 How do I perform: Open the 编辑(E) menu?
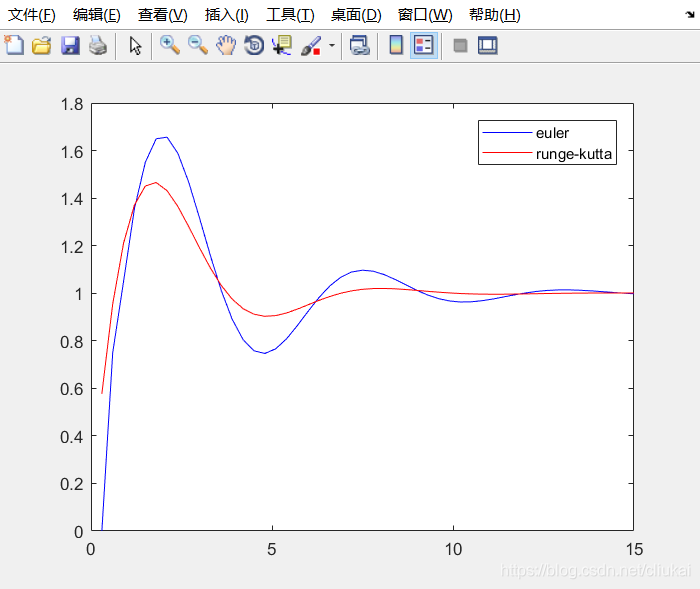[x=97, y=15]
